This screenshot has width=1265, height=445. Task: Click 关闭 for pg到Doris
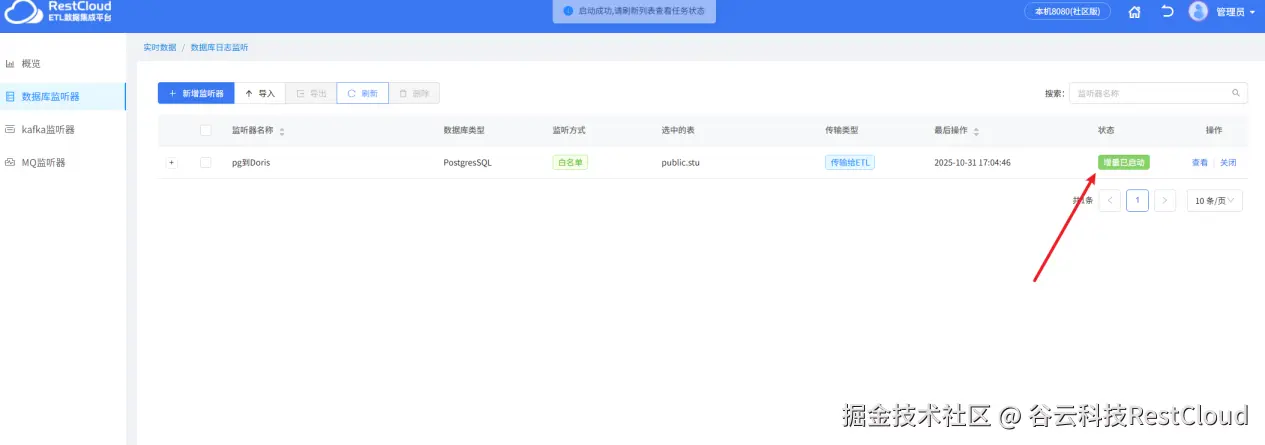tap(1228, 162)
